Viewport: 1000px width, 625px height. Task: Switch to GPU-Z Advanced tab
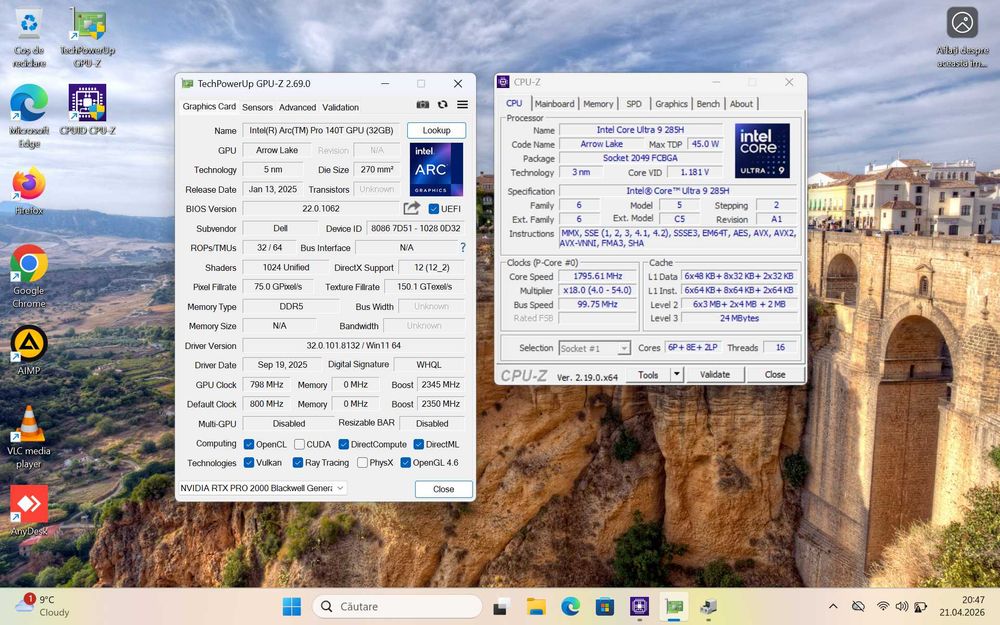(x=297, y=107)
